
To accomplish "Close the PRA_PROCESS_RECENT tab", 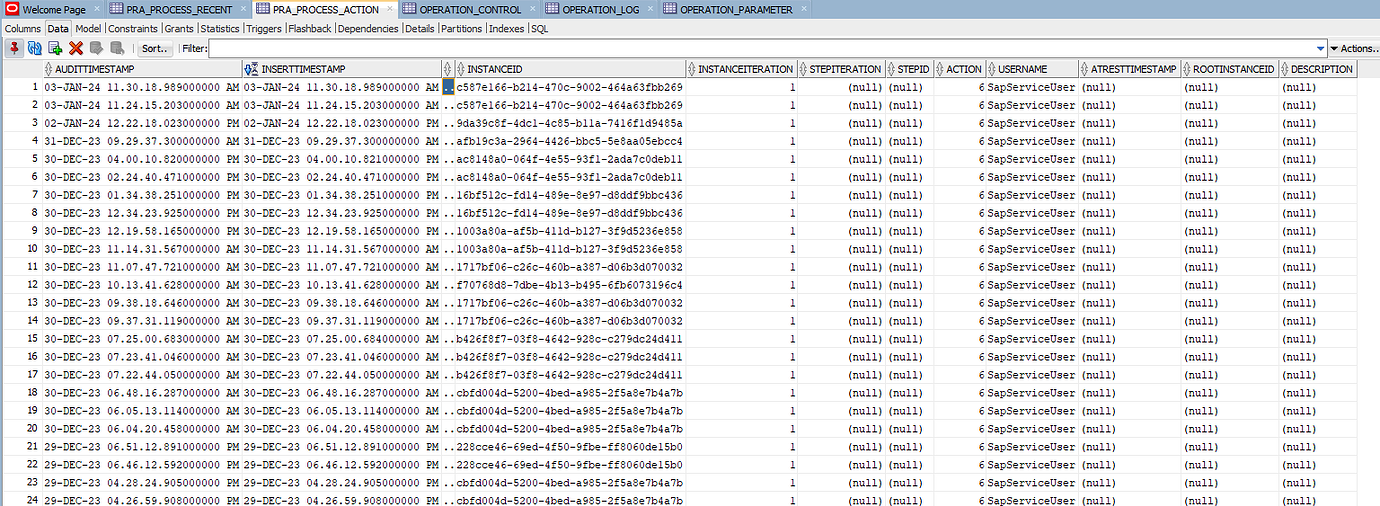I will [x=242, y=10].
